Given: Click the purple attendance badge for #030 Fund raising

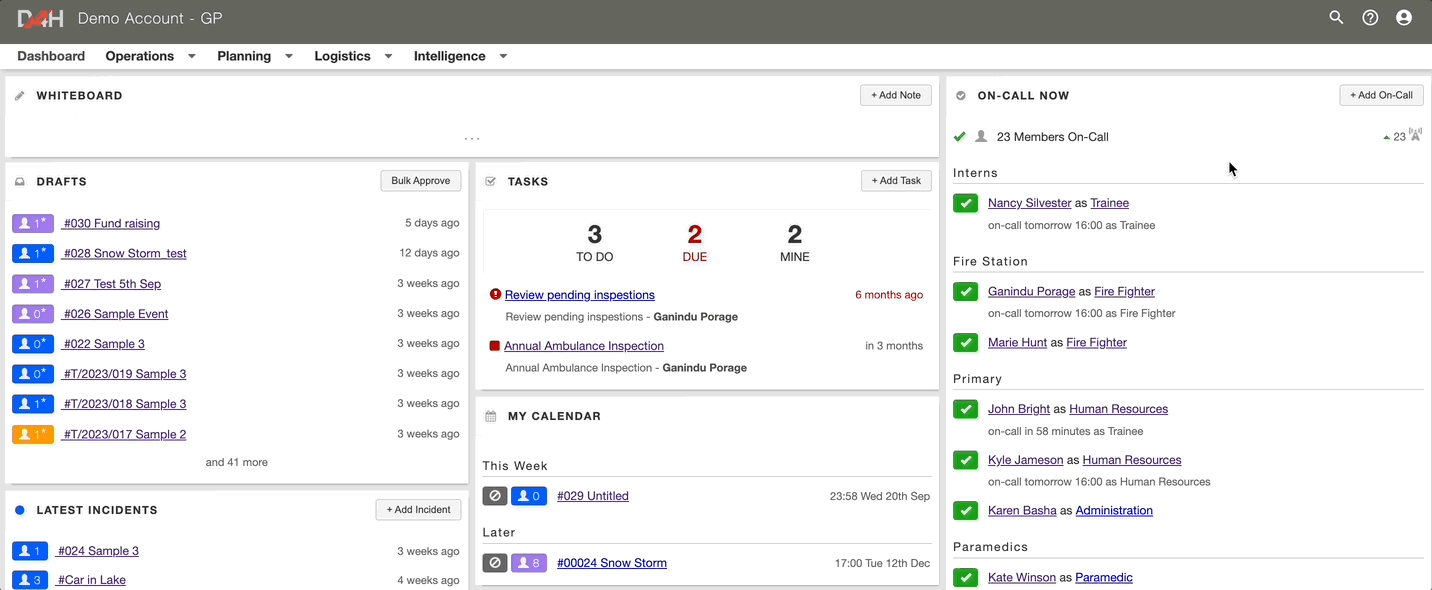Looking at the screenshot, I should click(x=33, y=223).
